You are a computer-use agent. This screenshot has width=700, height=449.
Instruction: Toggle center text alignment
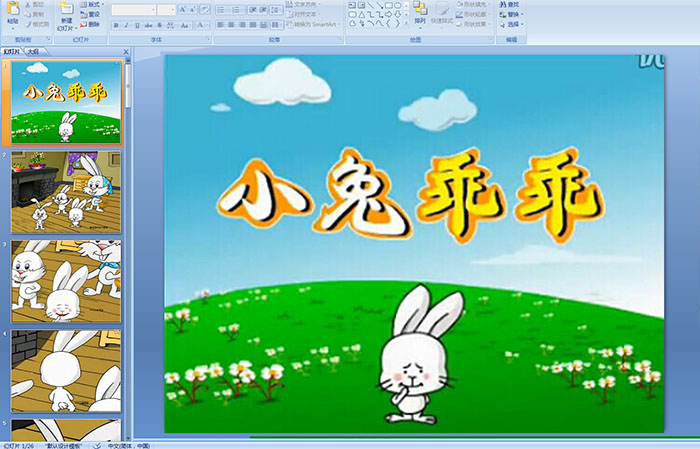[x=231, y=25]
